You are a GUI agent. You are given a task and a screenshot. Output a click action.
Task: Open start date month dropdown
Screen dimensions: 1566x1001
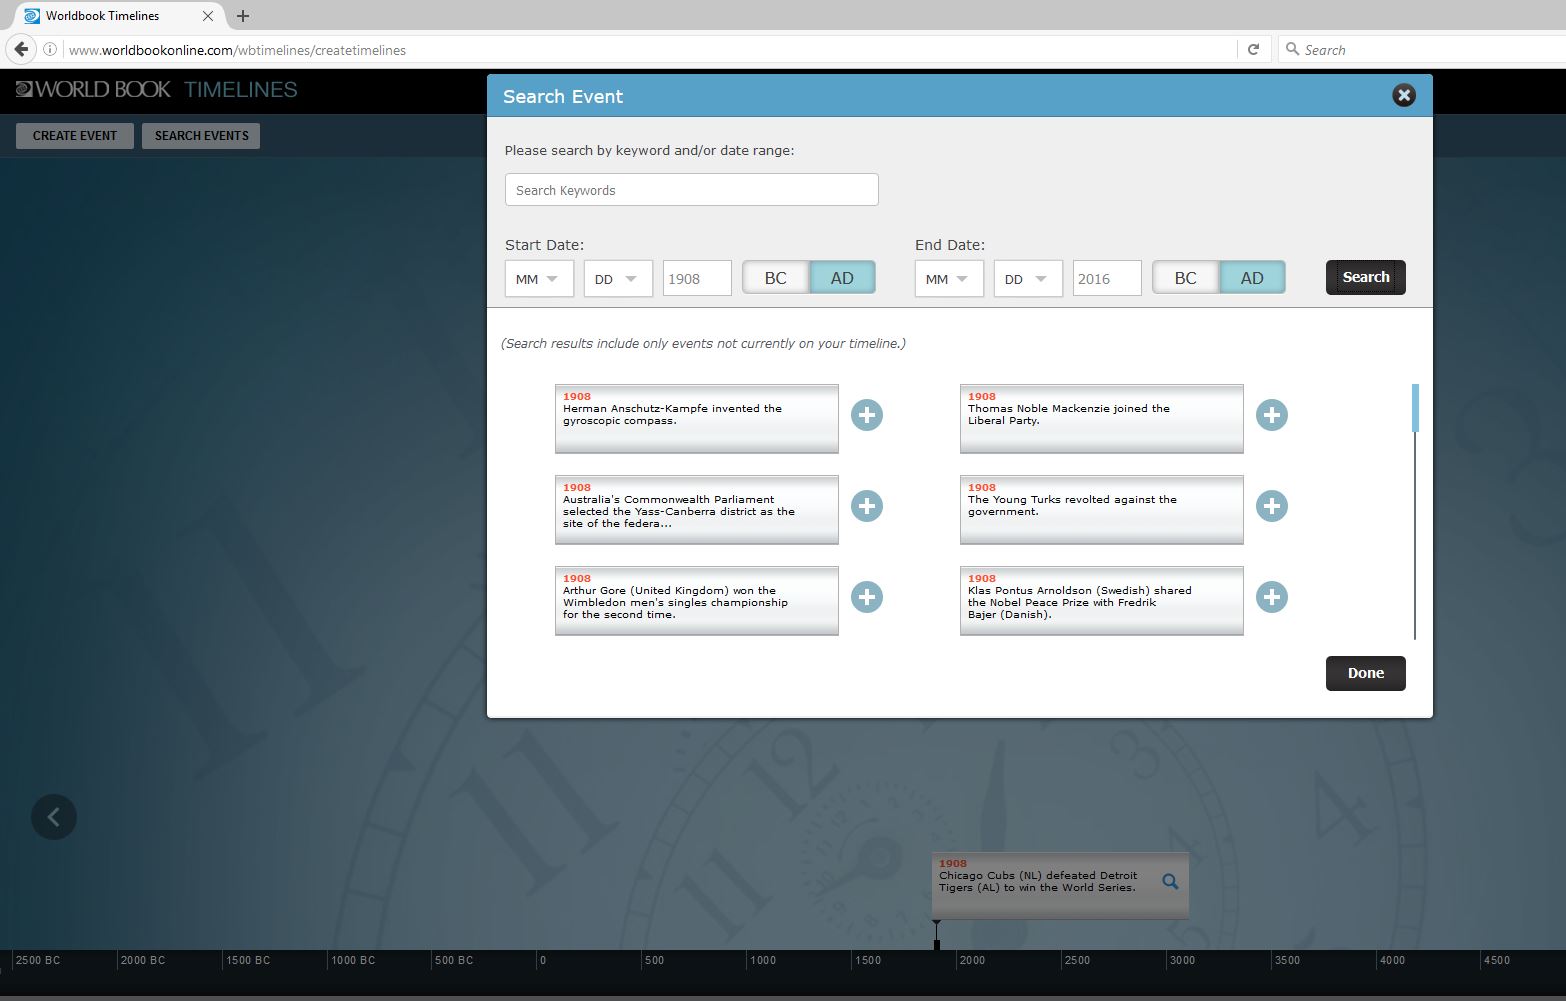click(539, 279)
